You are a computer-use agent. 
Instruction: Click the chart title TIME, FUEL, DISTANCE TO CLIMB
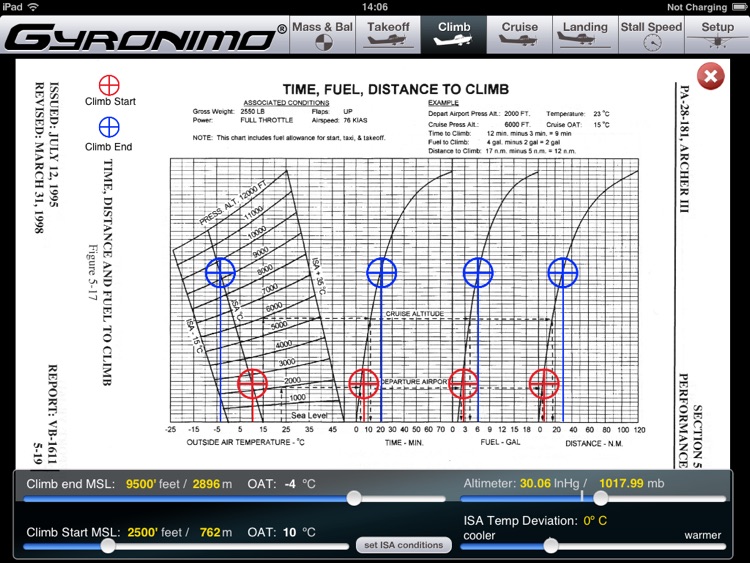(x=396, y=89)
